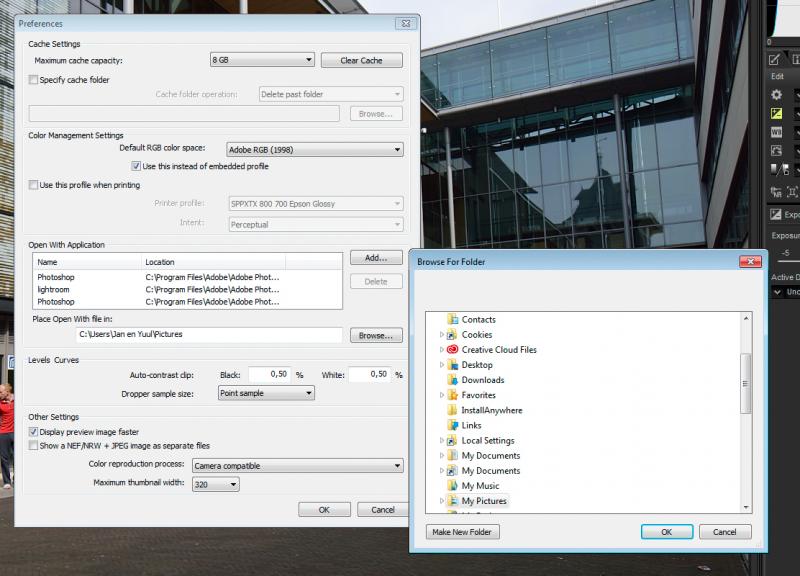Expand the Cookies folder tree node
Screen dimensions: 800x576
(441, 335)
